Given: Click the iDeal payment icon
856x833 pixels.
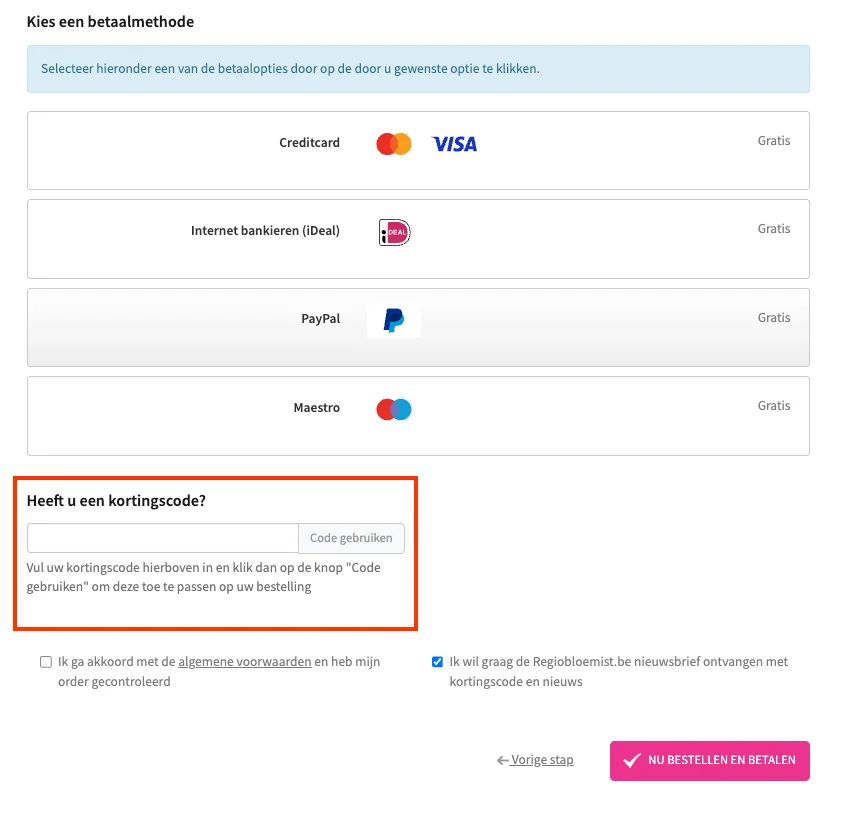Looking at the screenshot, I should (x=392, y=231).
